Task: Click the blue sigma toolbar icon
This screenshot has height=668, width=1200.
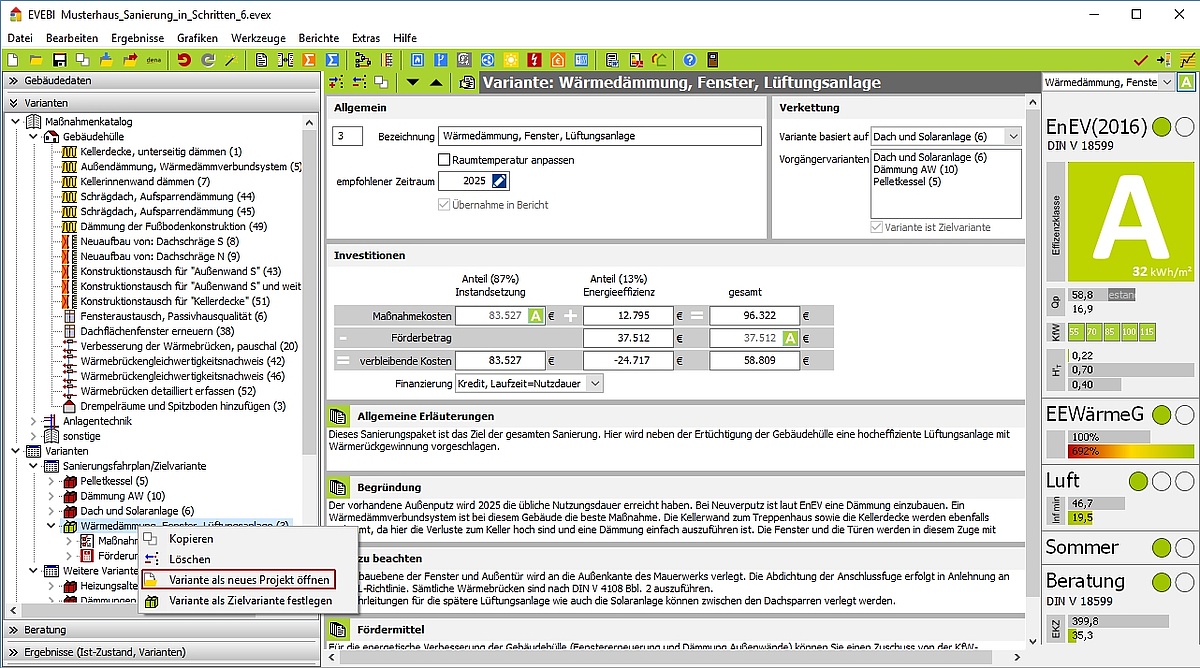Action: coord(332,60)
